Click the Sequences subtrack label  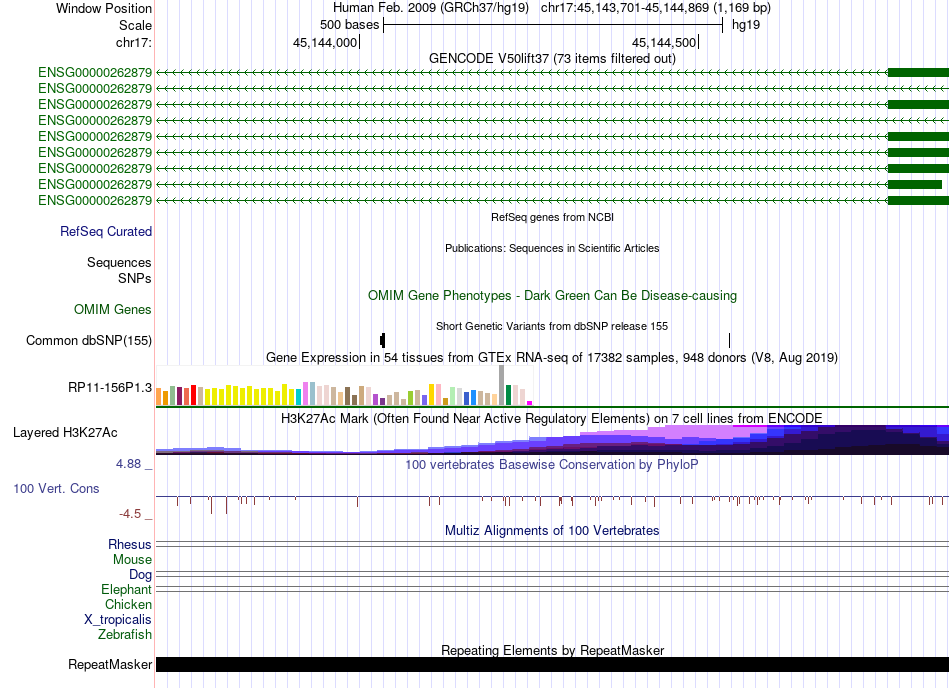[119, 262]
